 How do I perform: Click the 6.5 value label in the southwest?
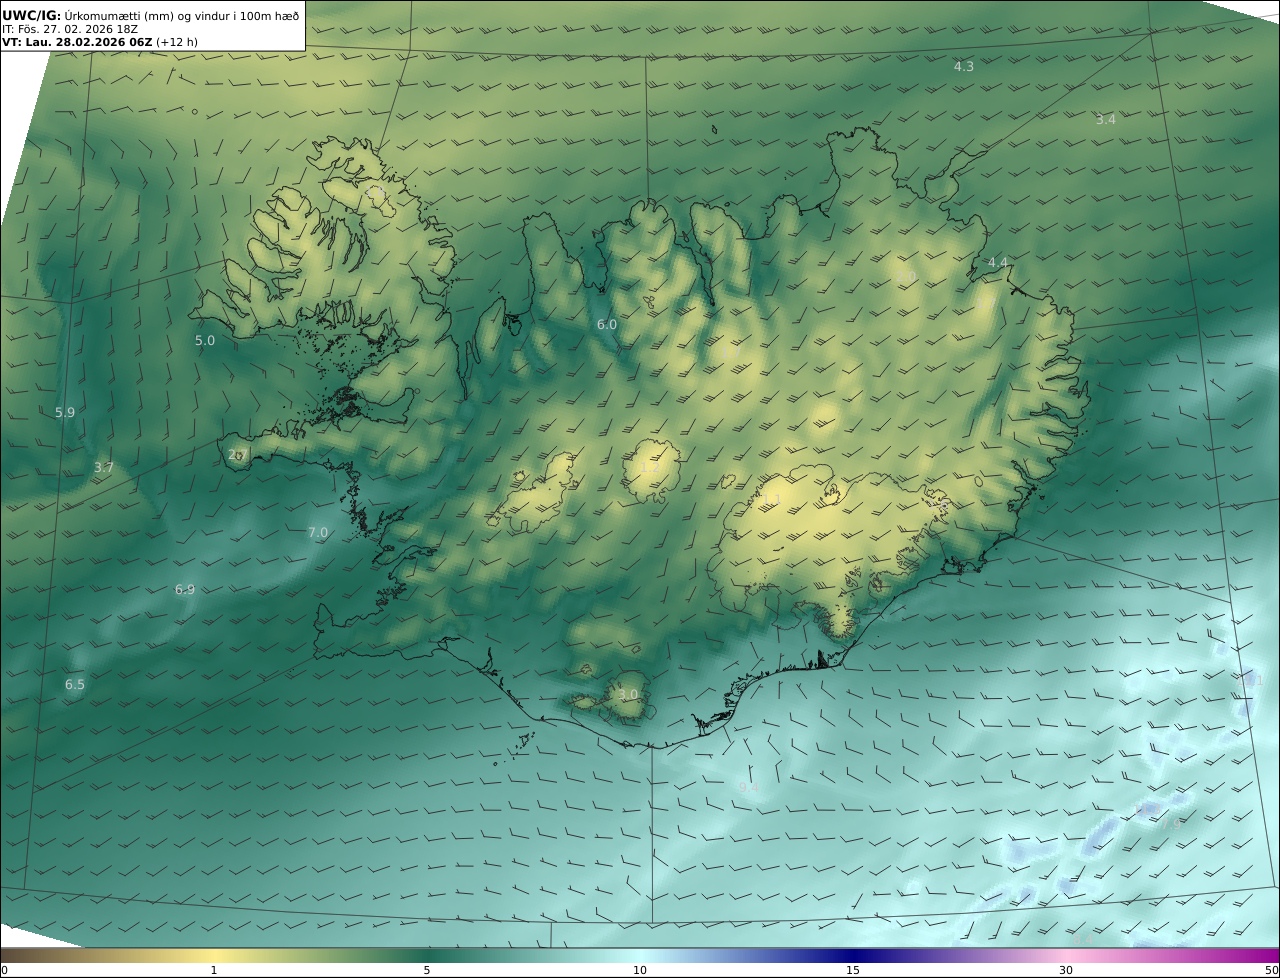(75, 685)
